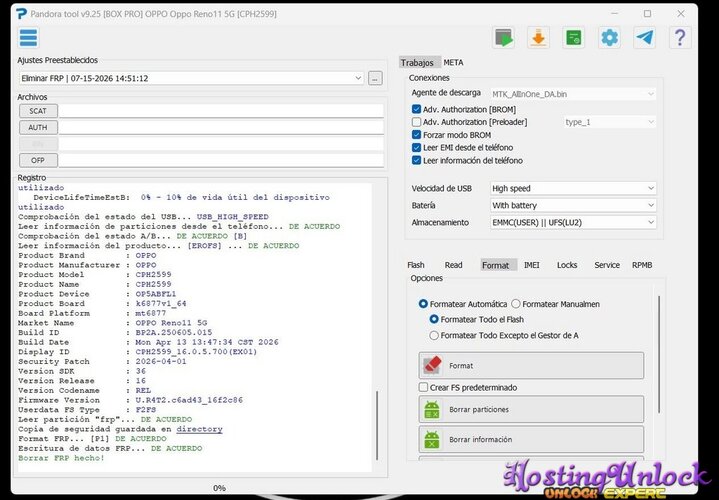Enable Crear FS predeterminado checkbox
The height and width of the screenshot is (500, 719).
coord(423,387)
